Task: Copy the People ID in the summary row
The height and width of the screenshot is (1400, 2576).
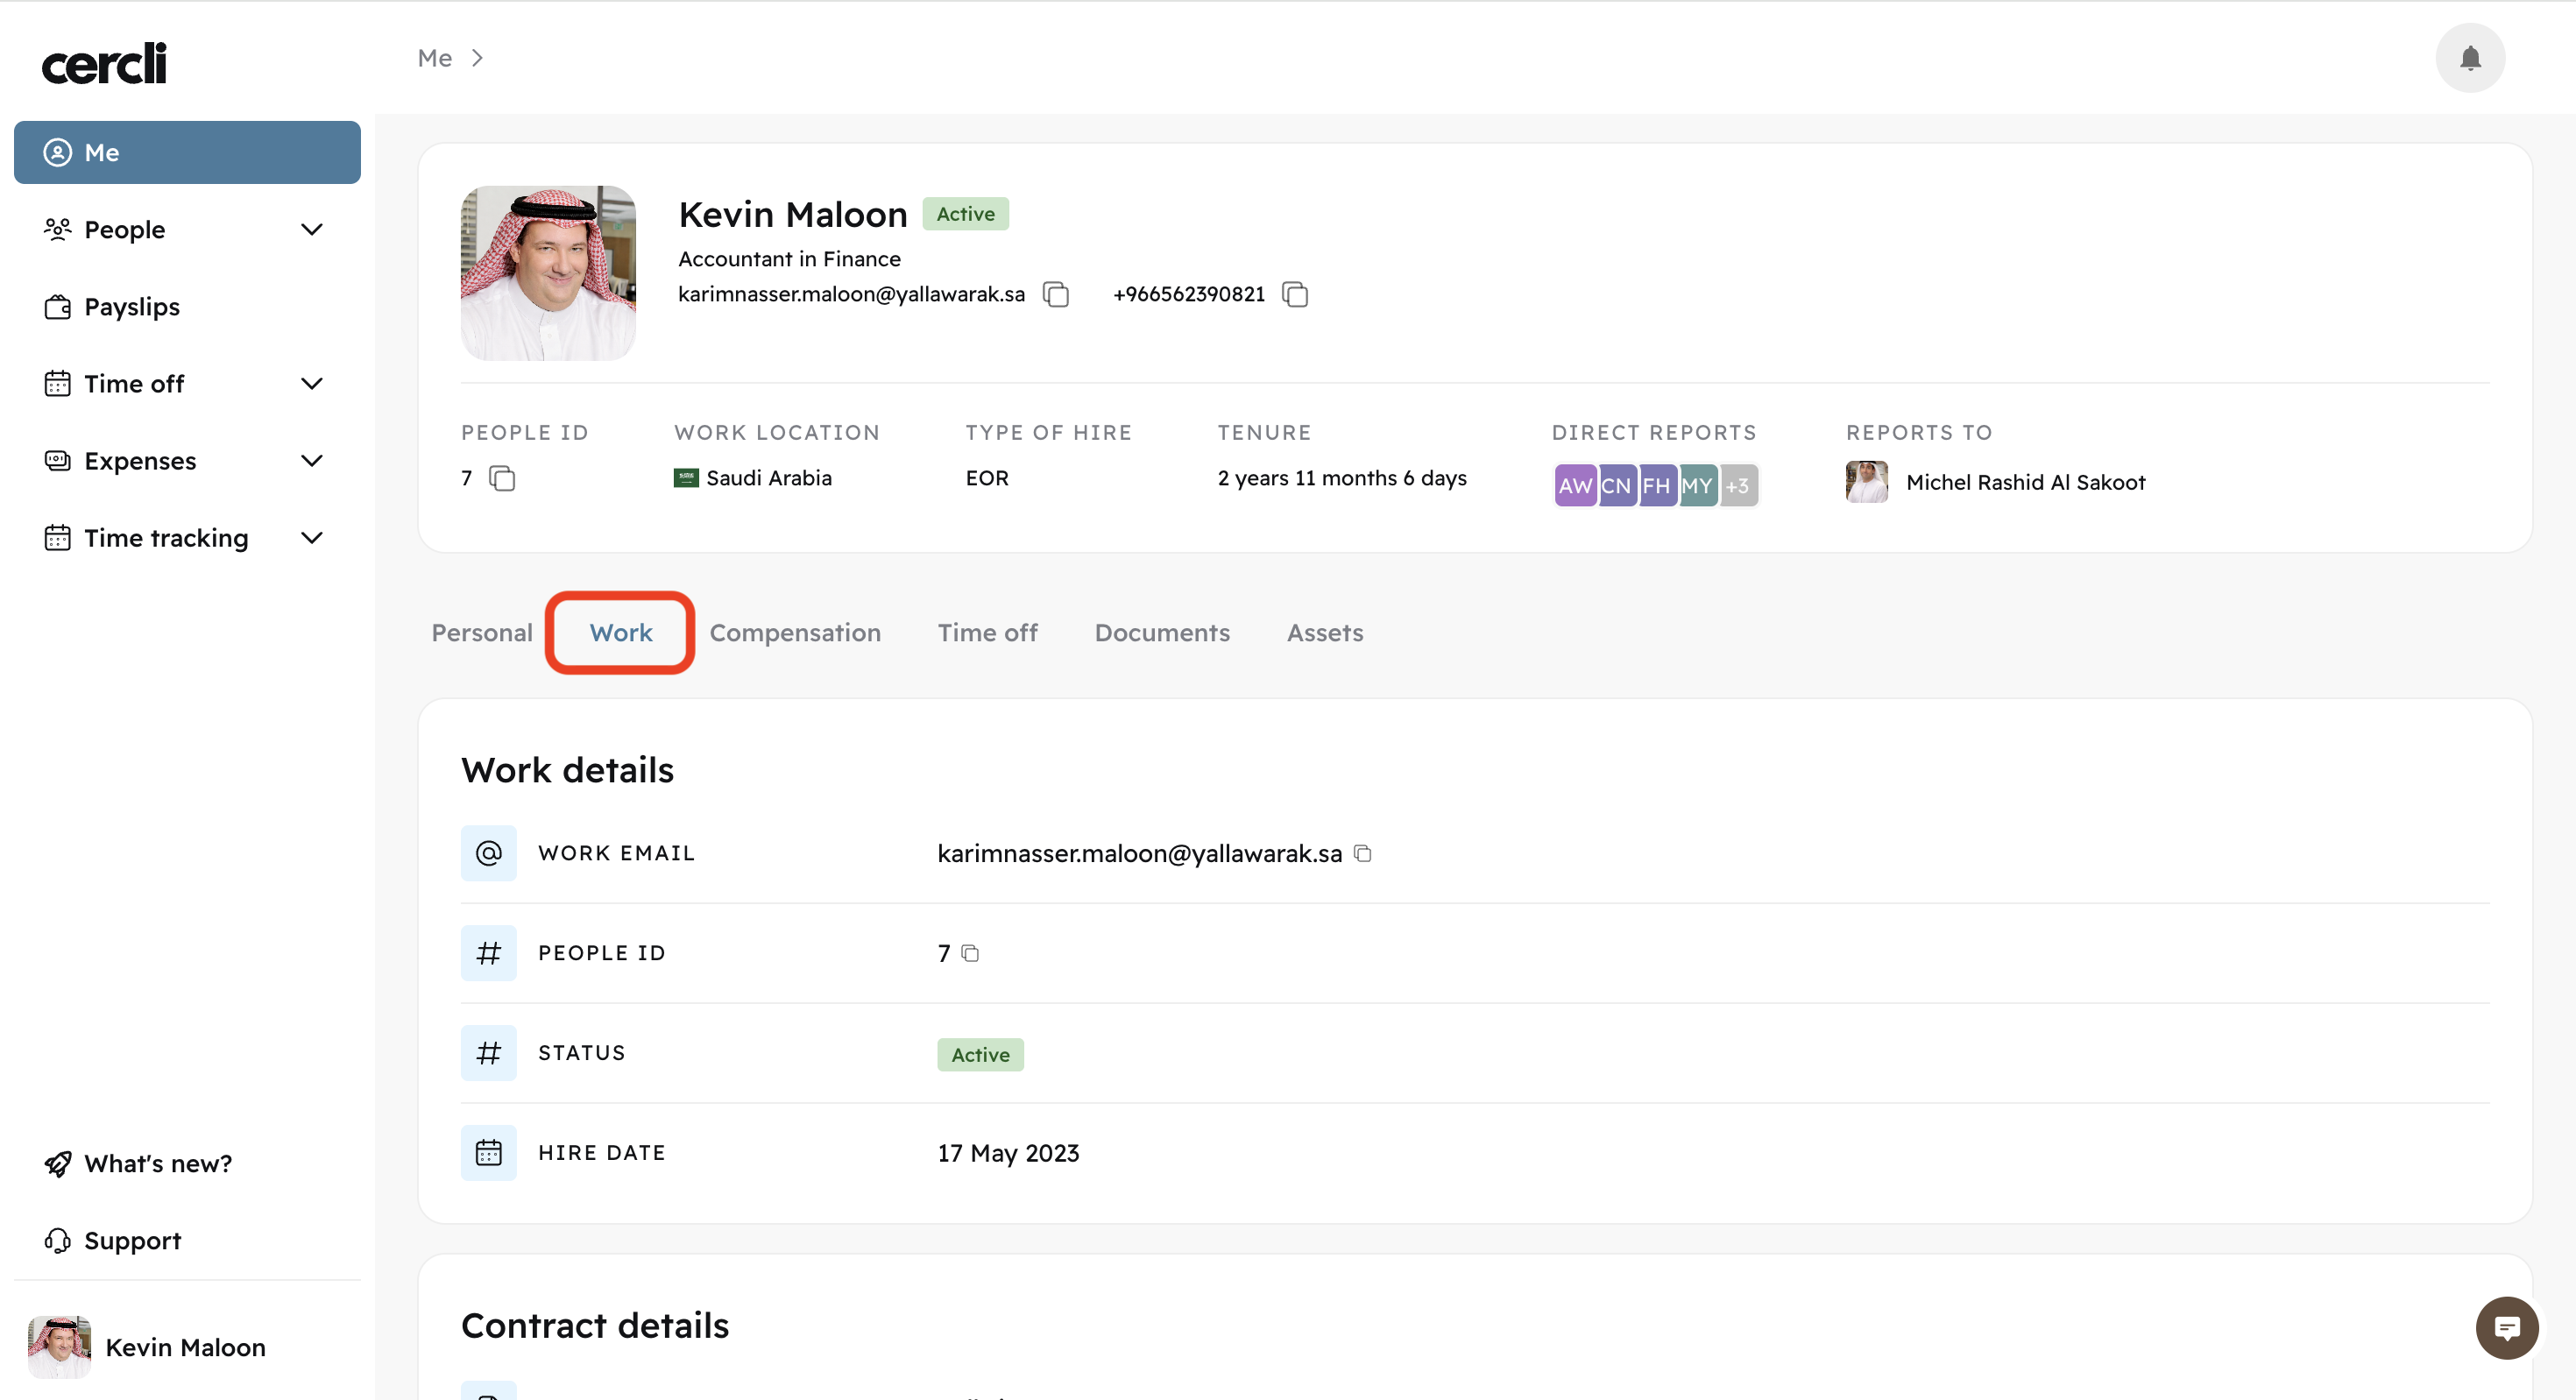Action: pos(502,478)
